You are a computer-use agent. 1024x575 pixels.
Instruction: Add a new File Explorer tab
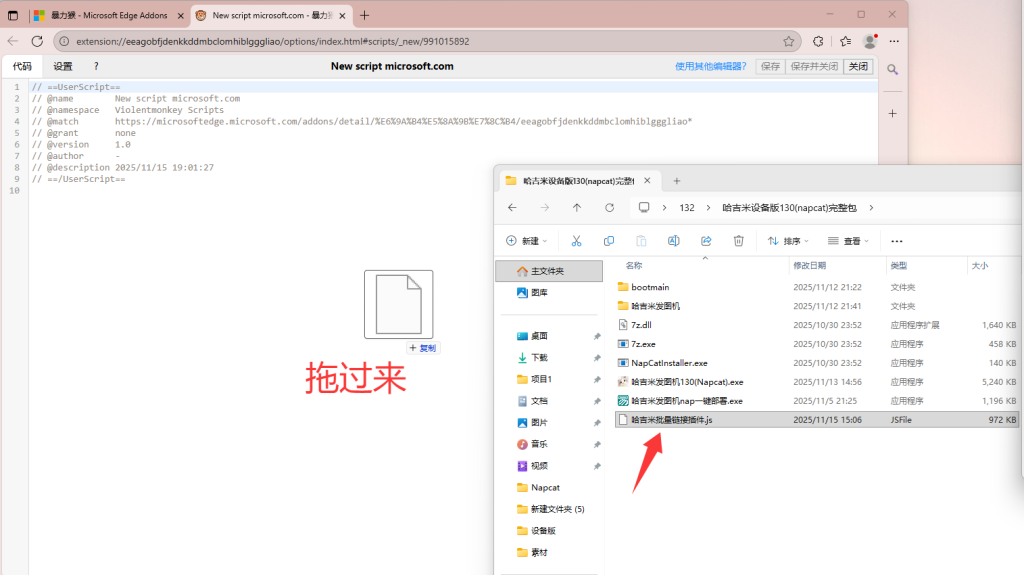(677, 181)
